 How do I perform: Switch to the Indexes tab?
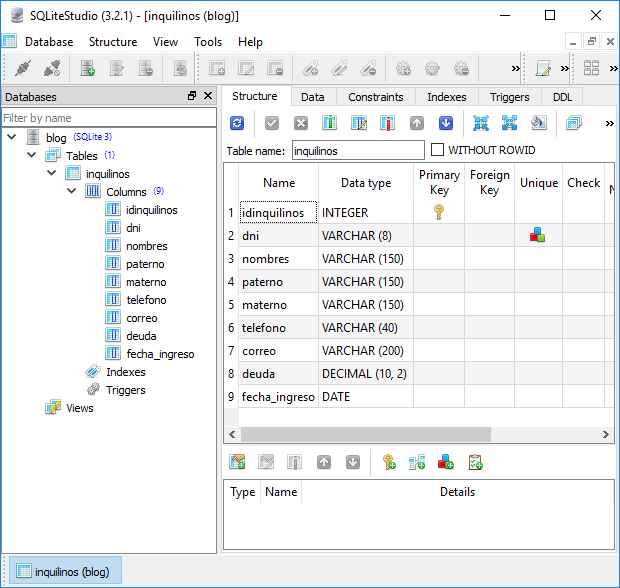446,97
